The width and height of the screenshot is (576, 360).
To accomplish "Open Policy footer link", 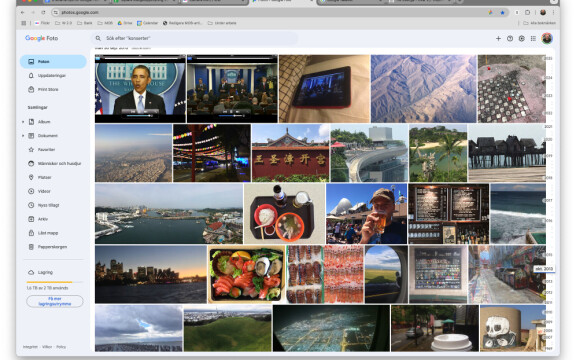I will [61, 347].
